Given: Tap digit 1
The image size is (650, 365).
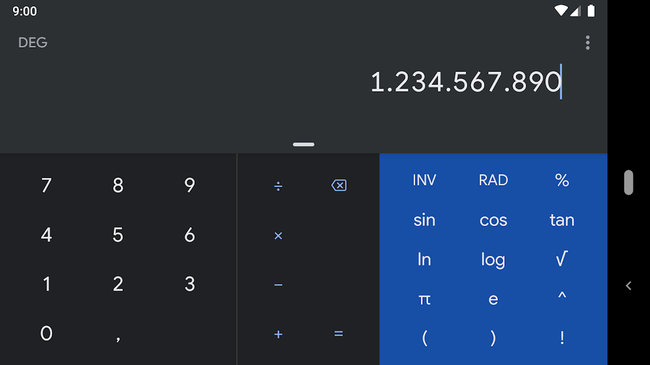Looking at the screenshot, I should point(46,284).
